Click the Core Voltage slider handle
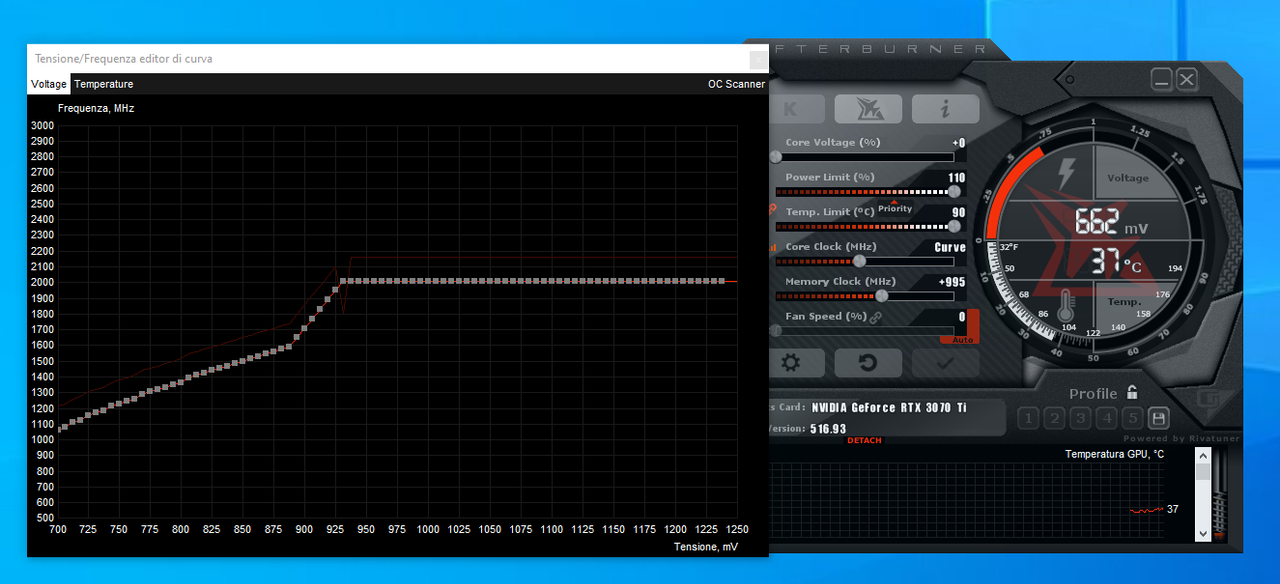Screen dimensions: 1280x584 [x=775, y=156]
